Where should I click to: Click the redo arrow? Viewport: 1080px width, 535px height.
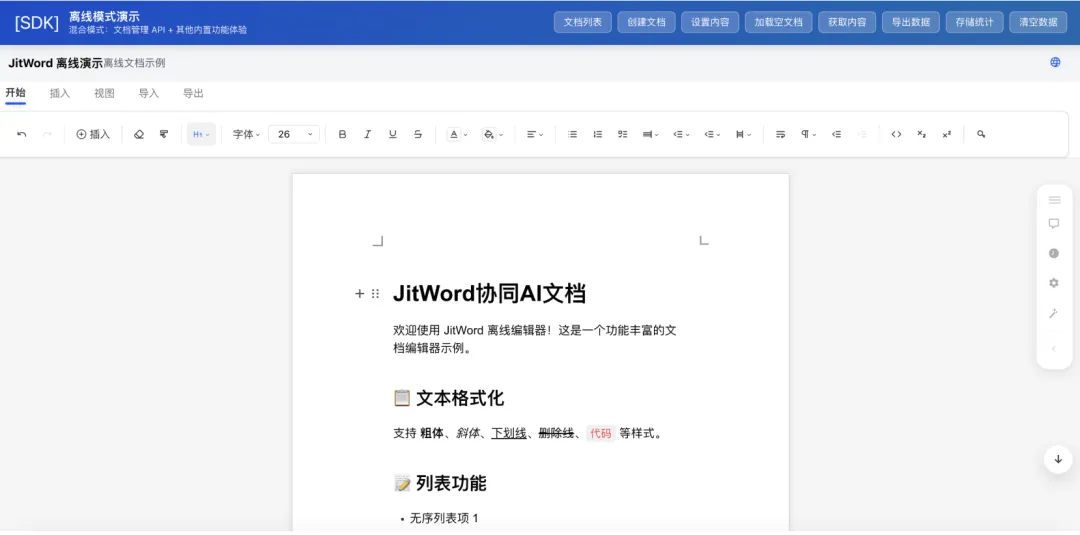[x=47, y=134]
